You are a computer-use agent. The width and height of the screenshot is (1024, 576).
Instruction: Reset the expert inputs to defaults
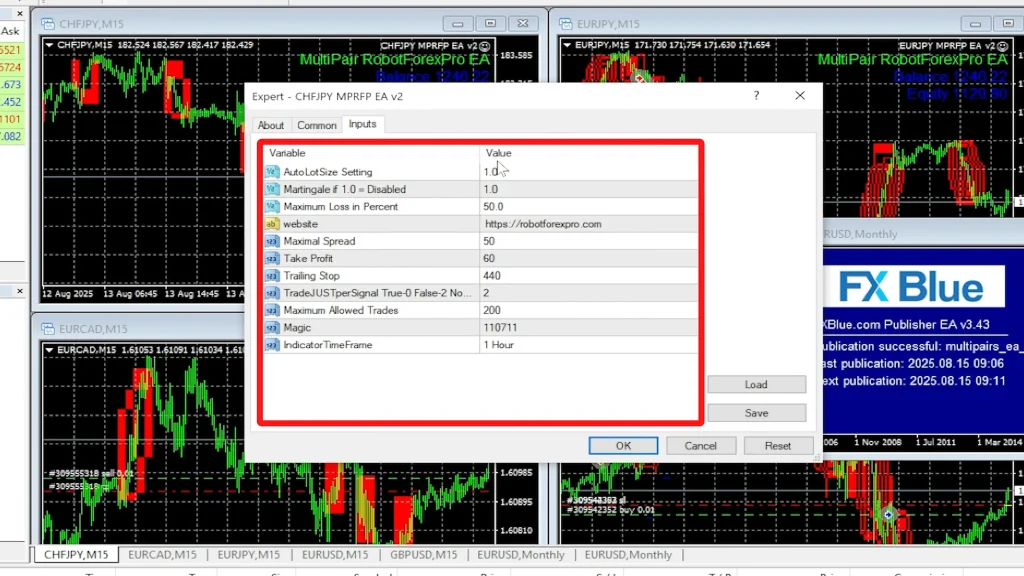pyautogui.click(x=777, y=446)
